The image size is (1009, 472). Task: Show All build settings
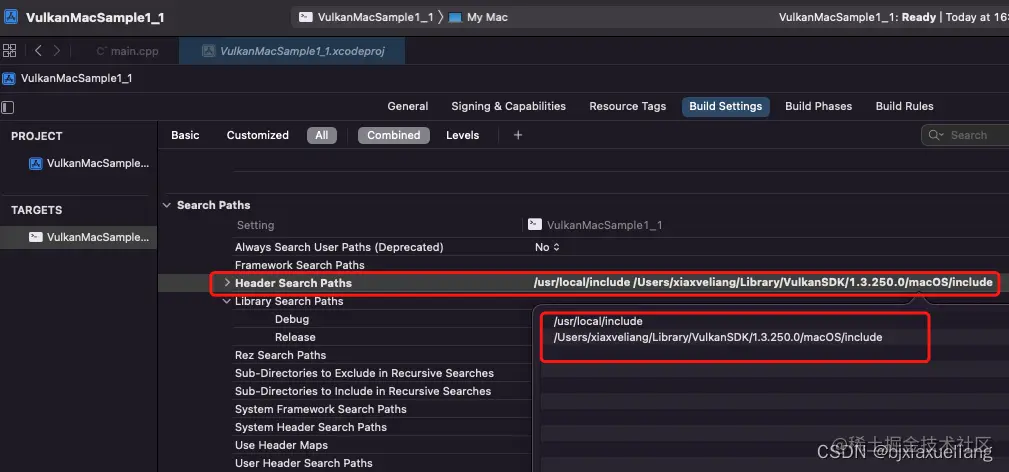tap(322, 135)
